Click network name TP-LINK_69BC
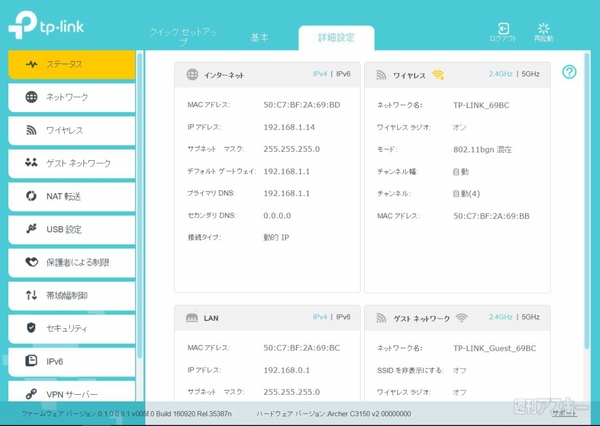Image resolution: width=600 pixels, height=426 pixels. (x=481, y=105)
